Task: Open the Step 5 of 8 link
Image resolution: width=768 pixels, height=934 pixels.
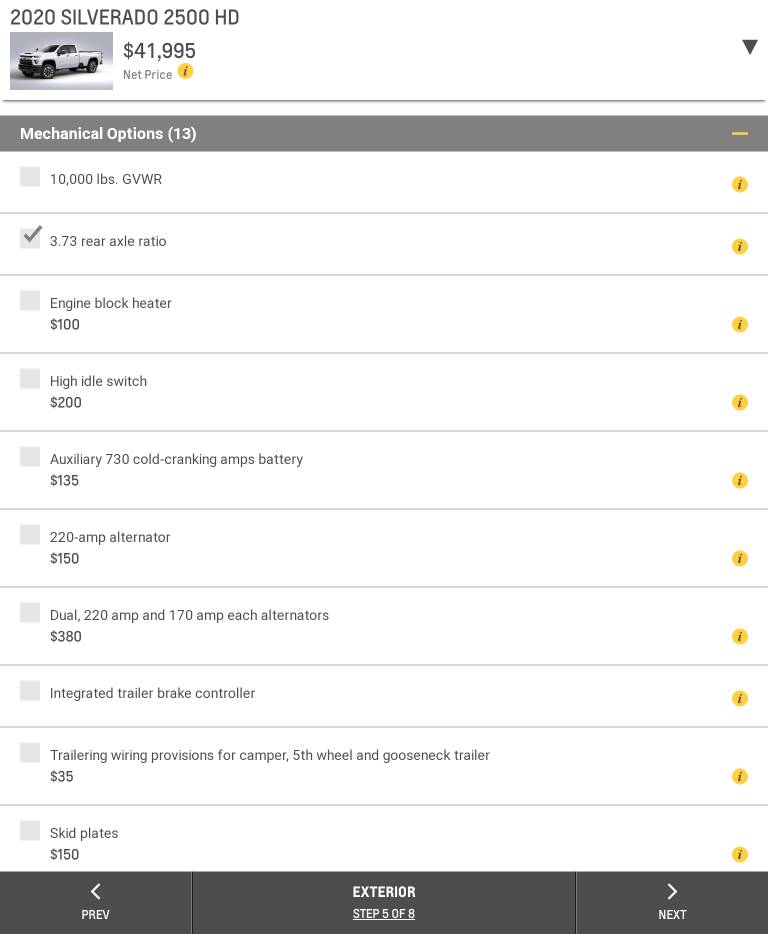Action: tap(384, 914)
